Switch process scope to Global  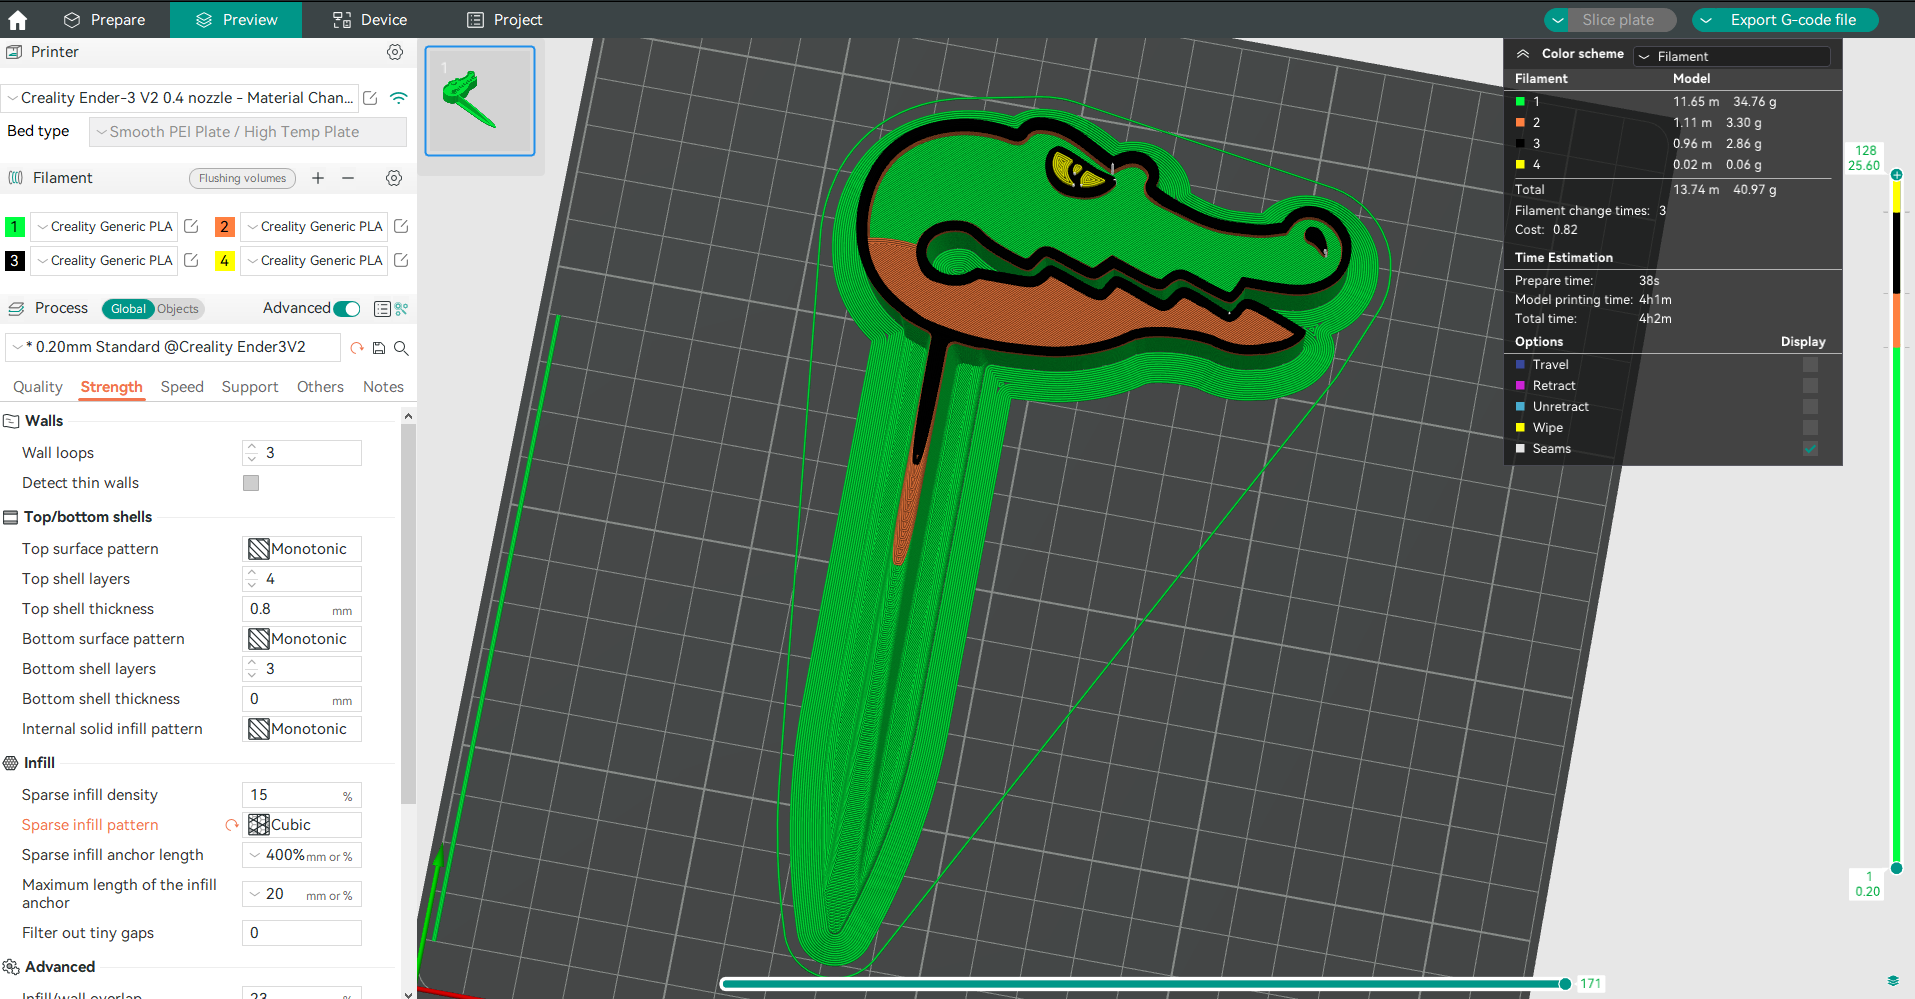(128, 309)
